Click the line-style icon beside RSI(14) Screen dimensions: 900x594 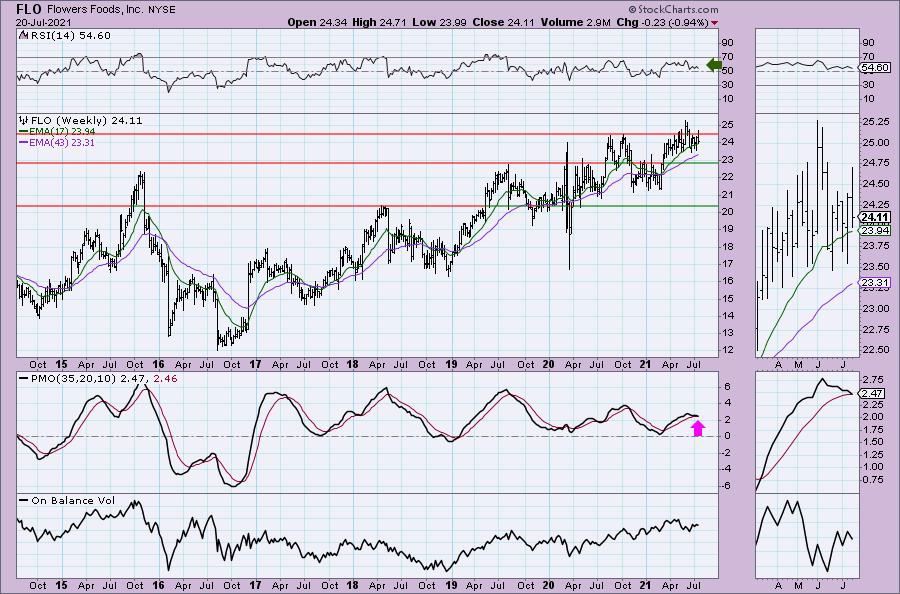coord(24,35)
